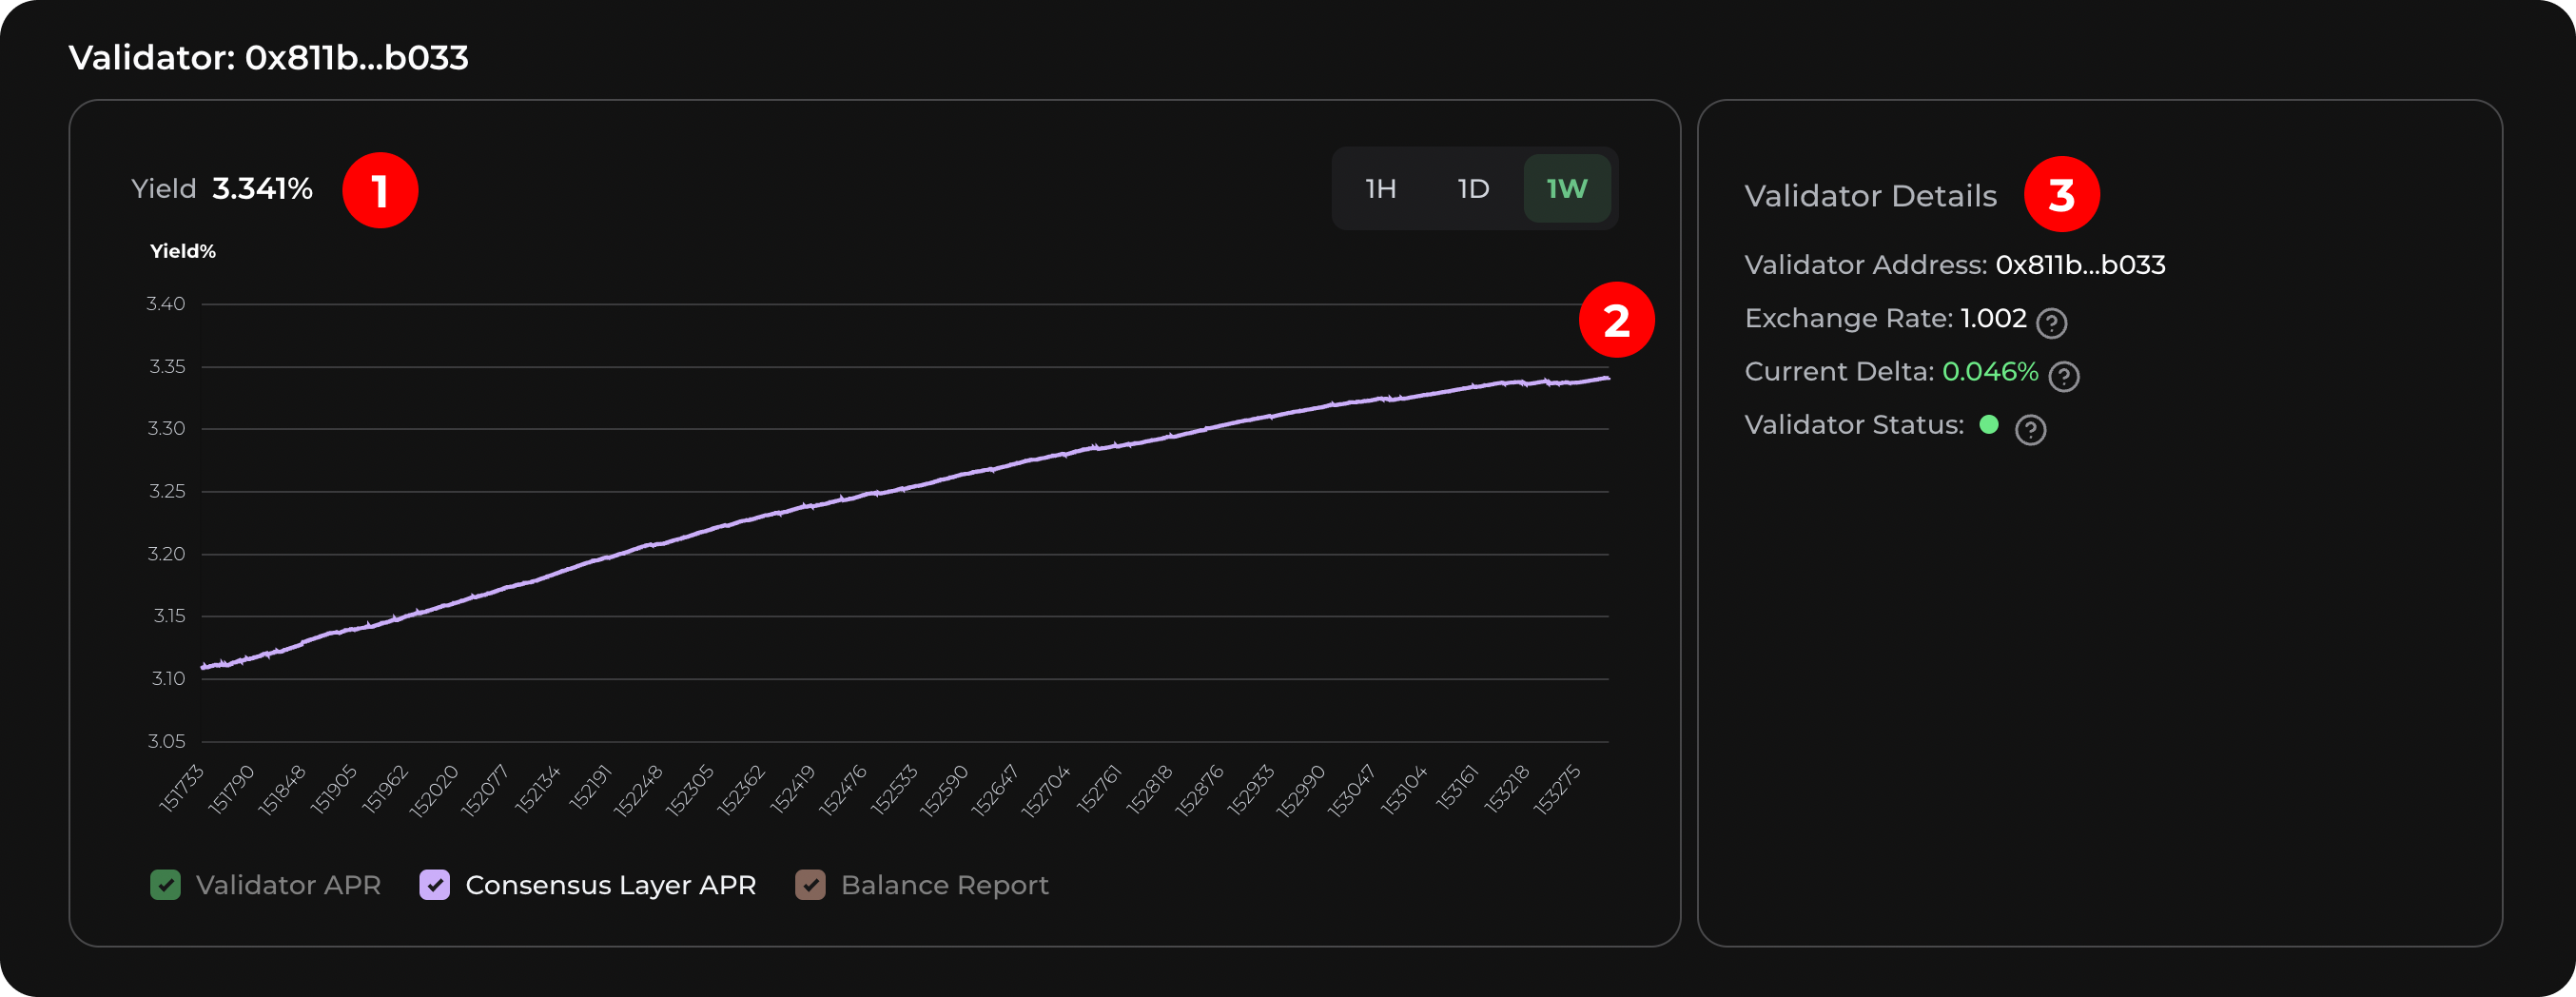Click the 152134 x-axis label
Viewport: 2576px width, 997px height.
click(x=538, y=790)
